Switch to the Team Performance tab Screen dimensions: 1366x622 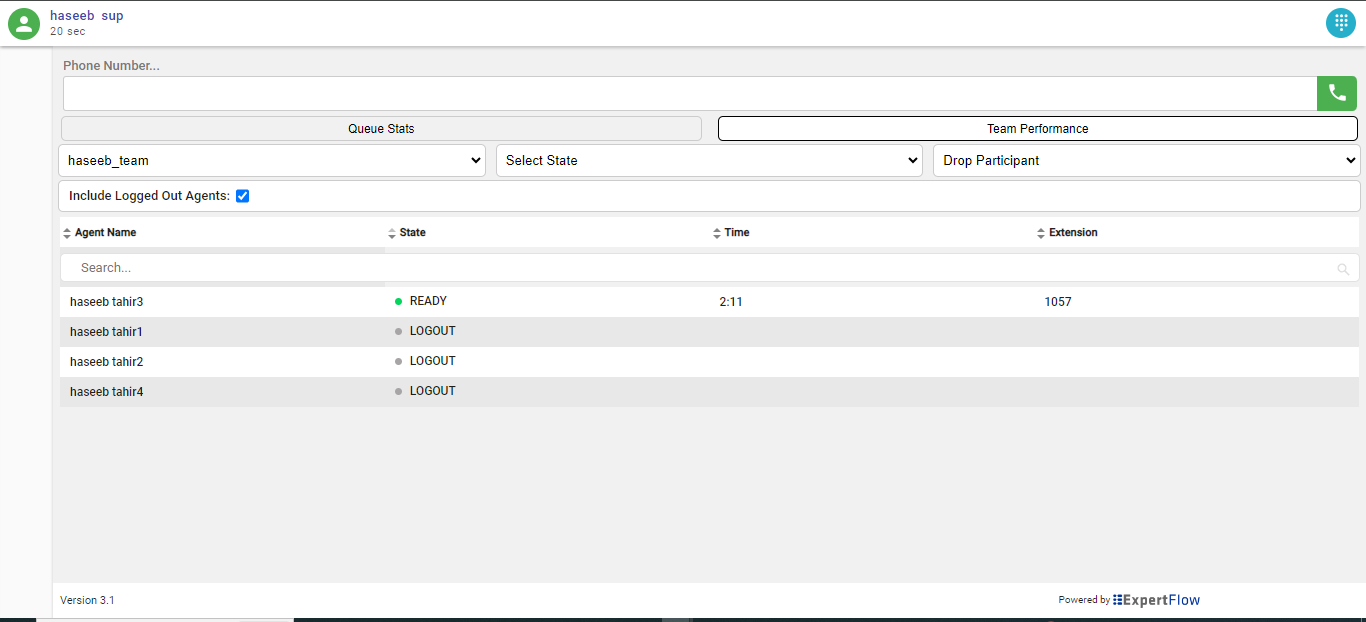pyautogui.click(x=1037, y=129)
